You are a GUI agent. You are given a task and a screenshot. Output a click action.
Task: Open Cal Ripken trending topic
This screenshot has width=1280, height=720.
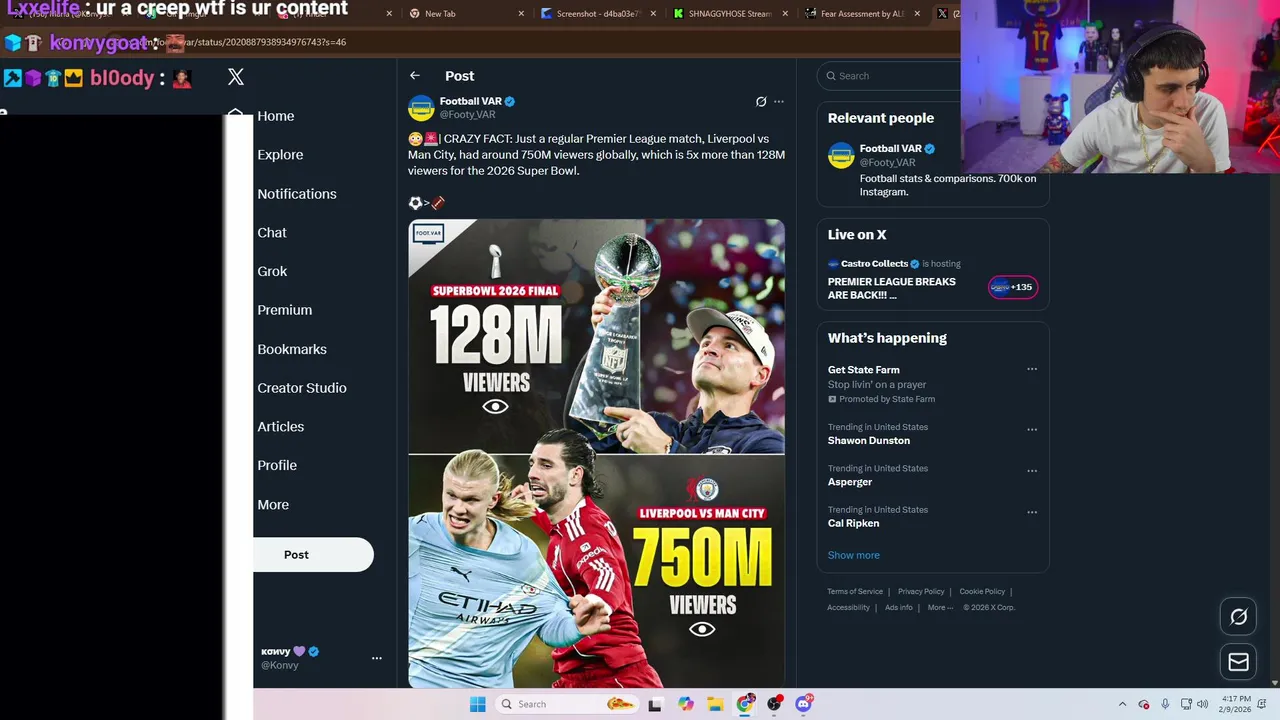(853, 524)
